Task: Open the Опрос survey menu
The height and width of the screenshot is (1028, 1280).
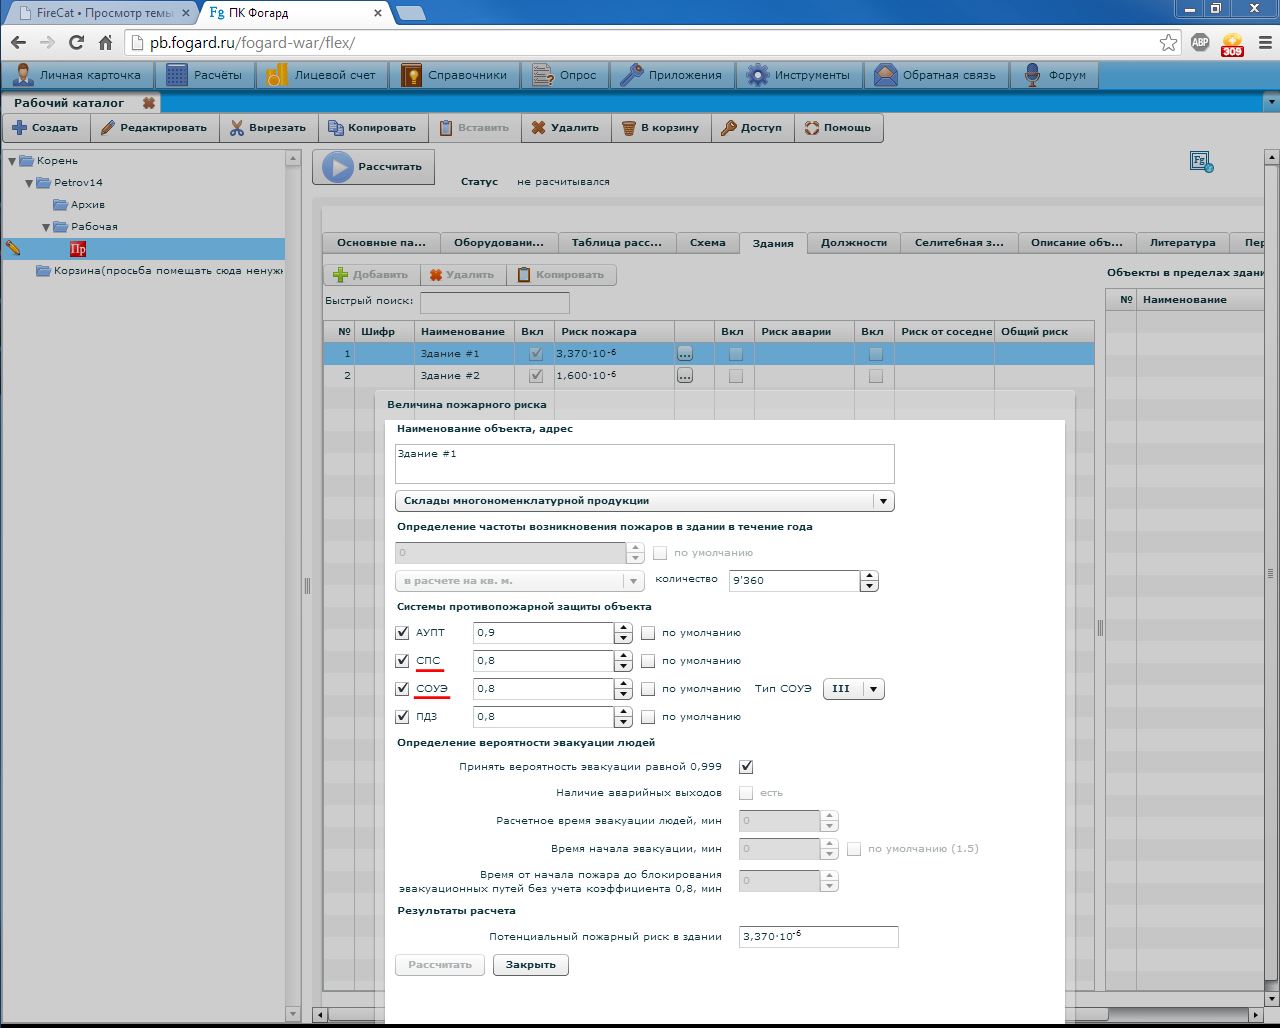Action: click(x=566, y=75)
